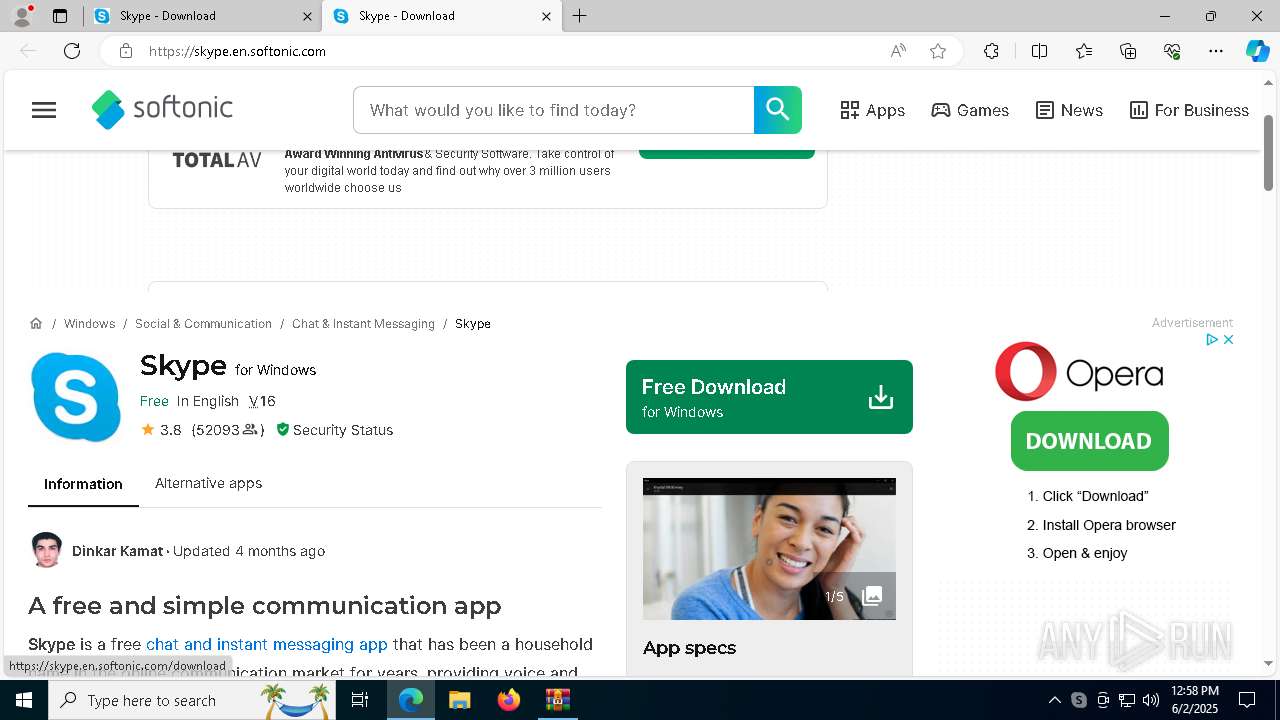The height and width of the screenshot is (720, 1280).
Task: Click the Free Download for Windows button
Action: tap(769, 397)
